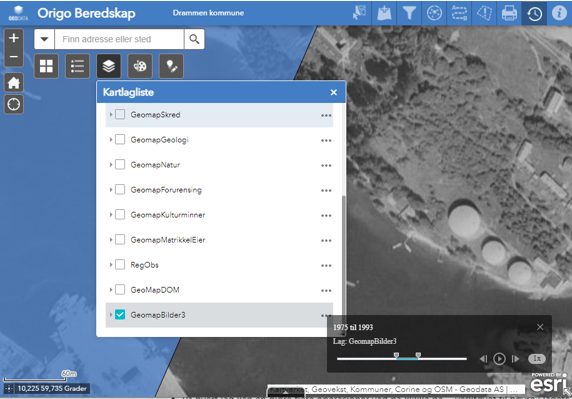Open the search source dropdown arrow
The image size is (572, 399).
[x=45, y=39]
